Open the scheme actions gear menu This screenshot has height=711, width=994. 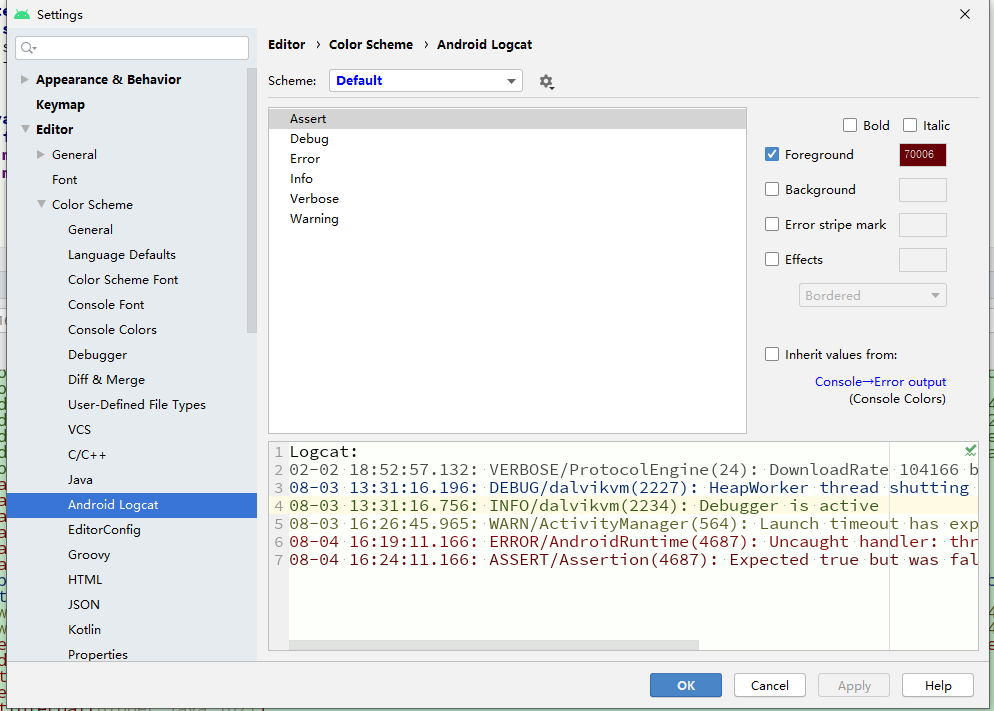[x=546, y=81]
